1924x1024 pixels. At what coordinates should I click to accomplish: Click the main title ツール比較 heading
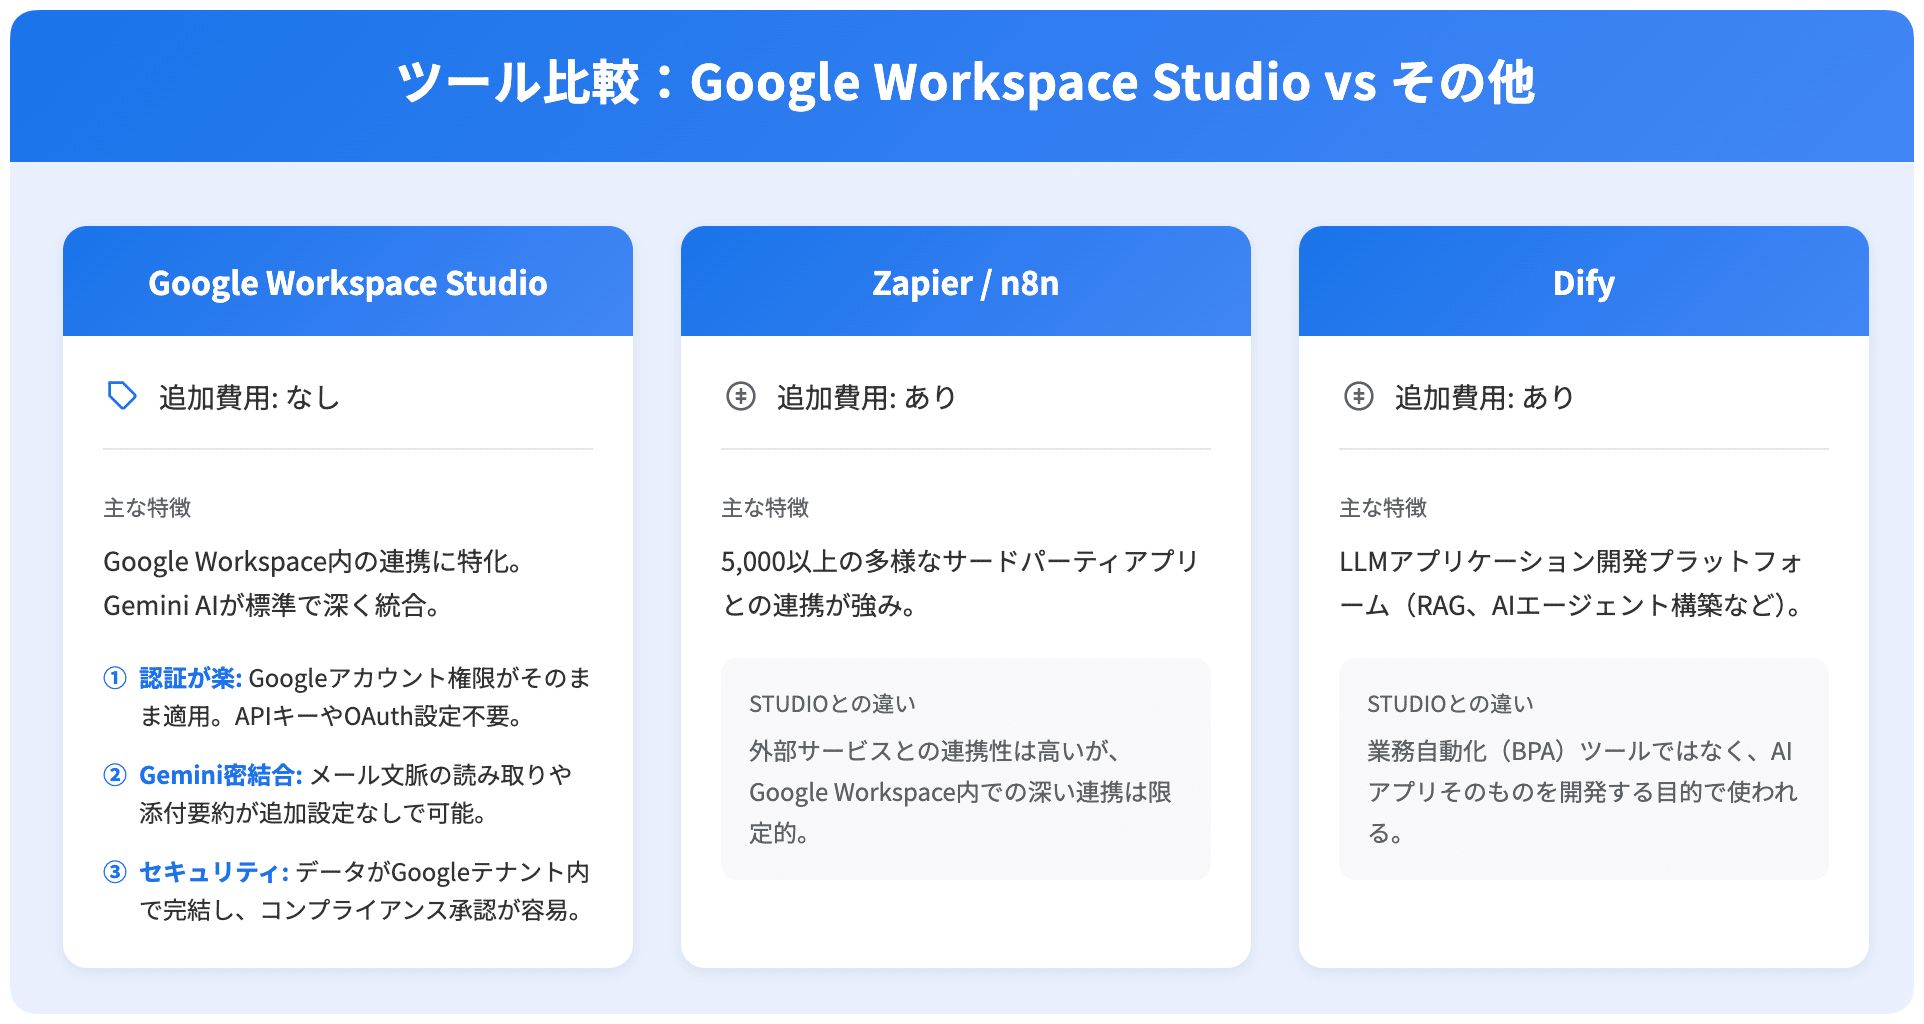964,83
